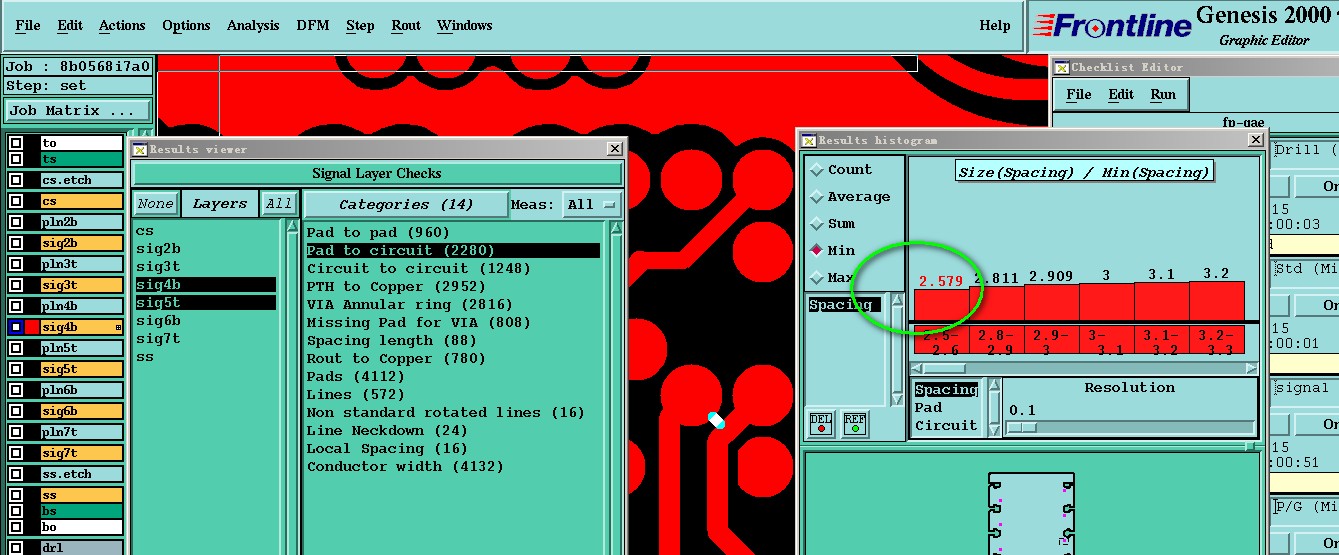The image size is (1339, 555).
Task: Click the REF icon in Results histogram
Action: pos(854,424)
